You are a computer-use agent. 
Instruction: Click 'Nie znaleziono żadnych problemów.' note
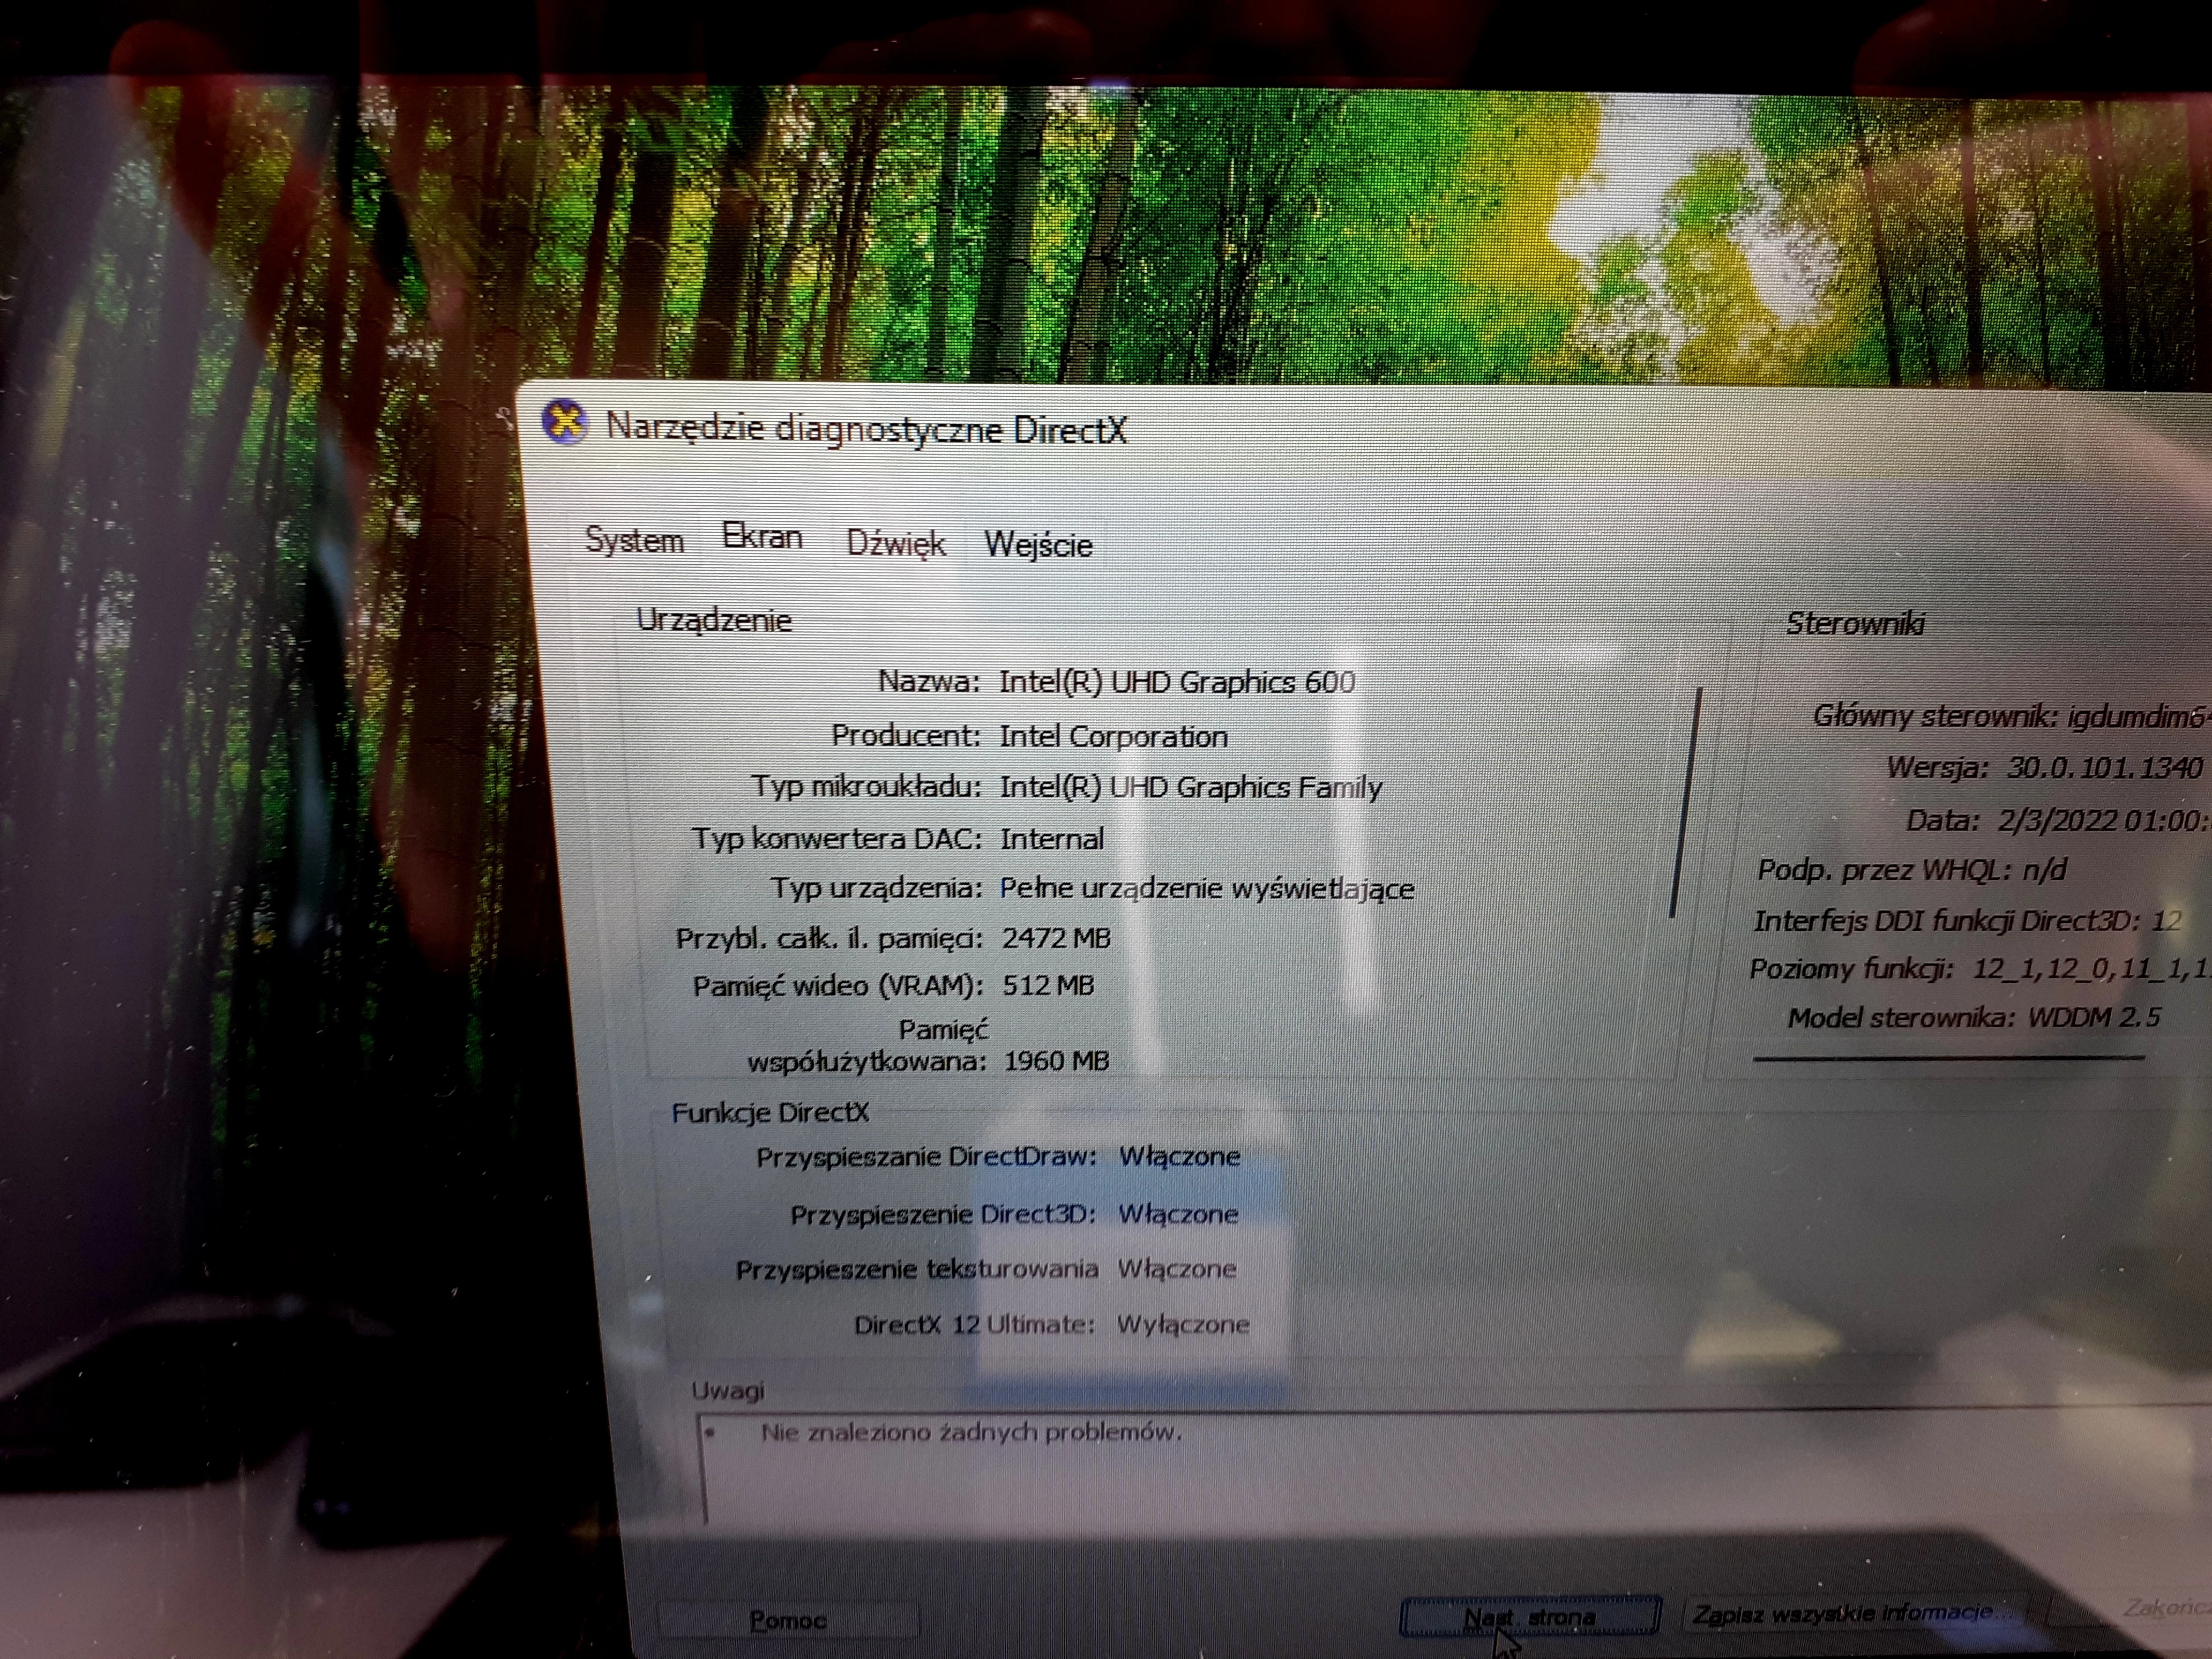coord(971,1433)
